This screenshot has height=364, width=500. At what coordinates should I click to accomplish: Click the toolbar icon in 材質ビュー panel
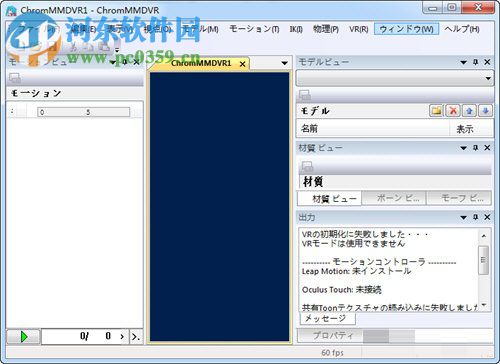click(307, 166)
